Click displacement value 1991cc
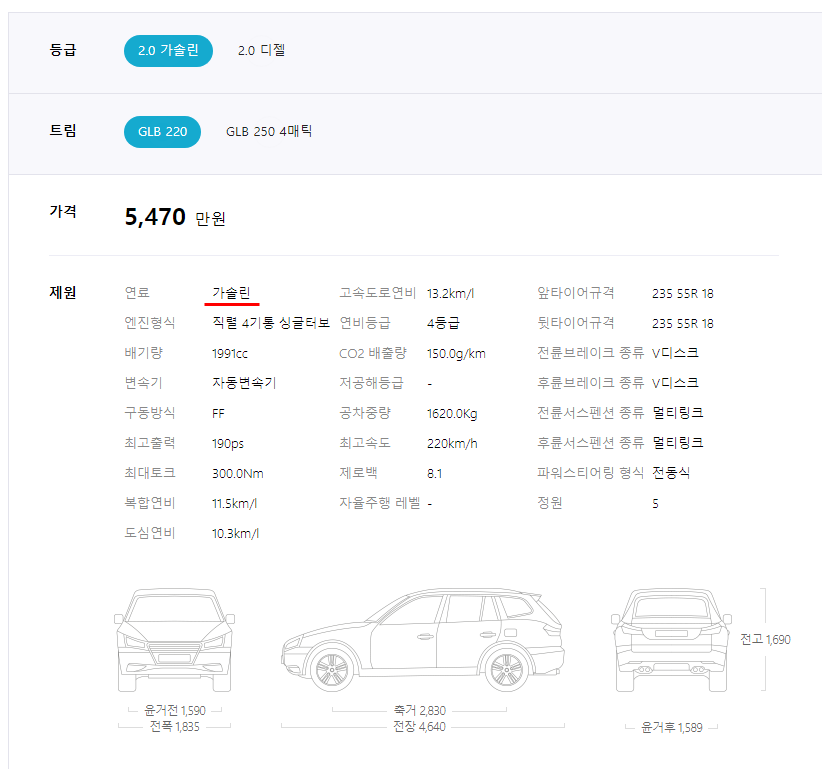Screen dimensions: 822x769 [230, 353]
